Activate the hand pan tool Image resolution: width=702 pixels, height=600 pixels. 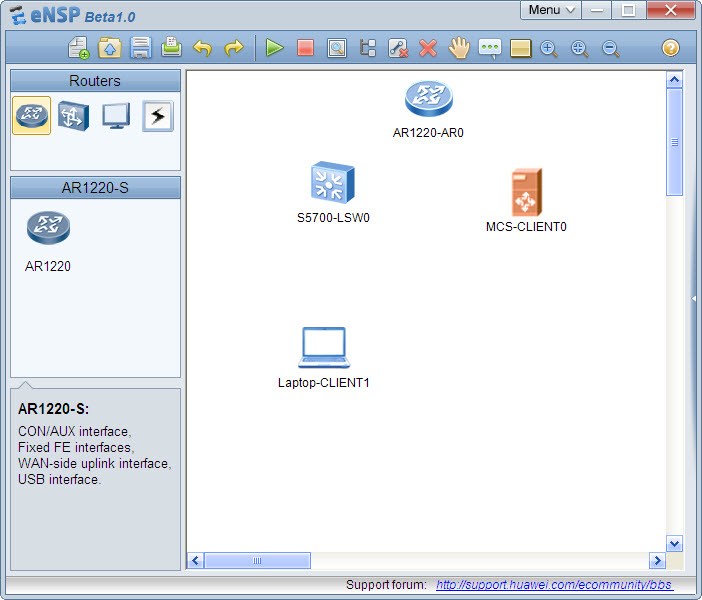pyautogui.click(x=459, y=48)
